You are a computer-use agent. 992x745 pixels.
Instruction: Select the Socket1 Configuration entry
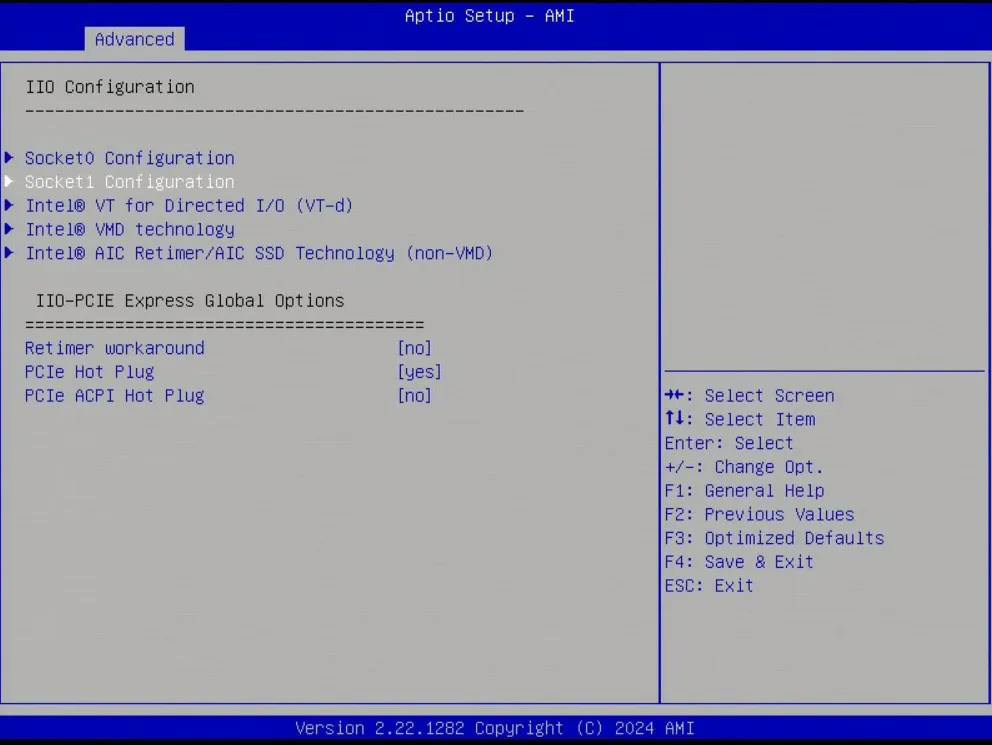[x=129, y=181]
